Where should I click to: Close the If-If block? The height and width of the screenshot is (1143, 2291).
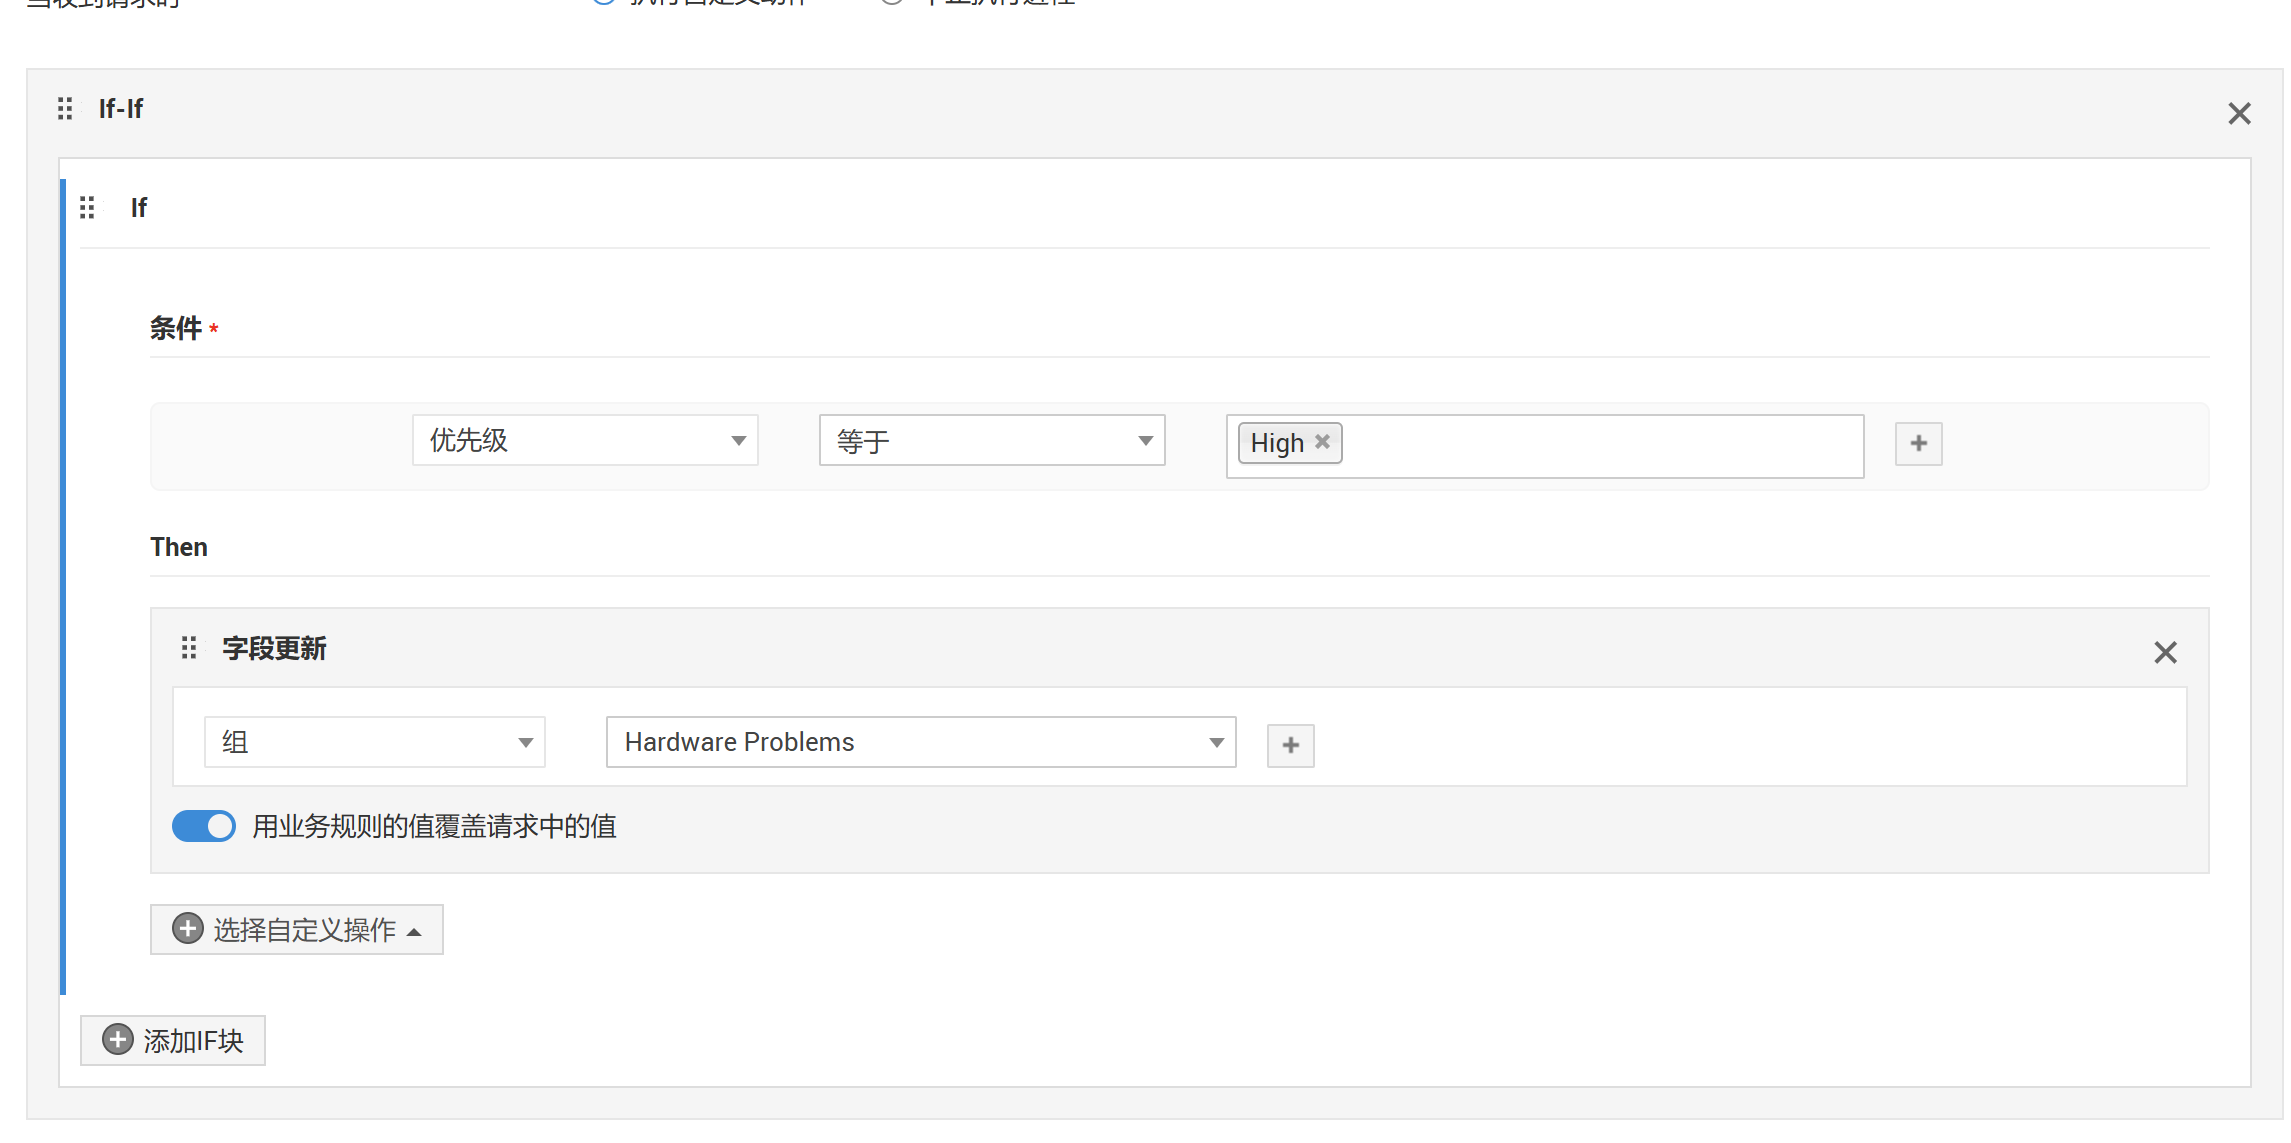pos(2239,114)
